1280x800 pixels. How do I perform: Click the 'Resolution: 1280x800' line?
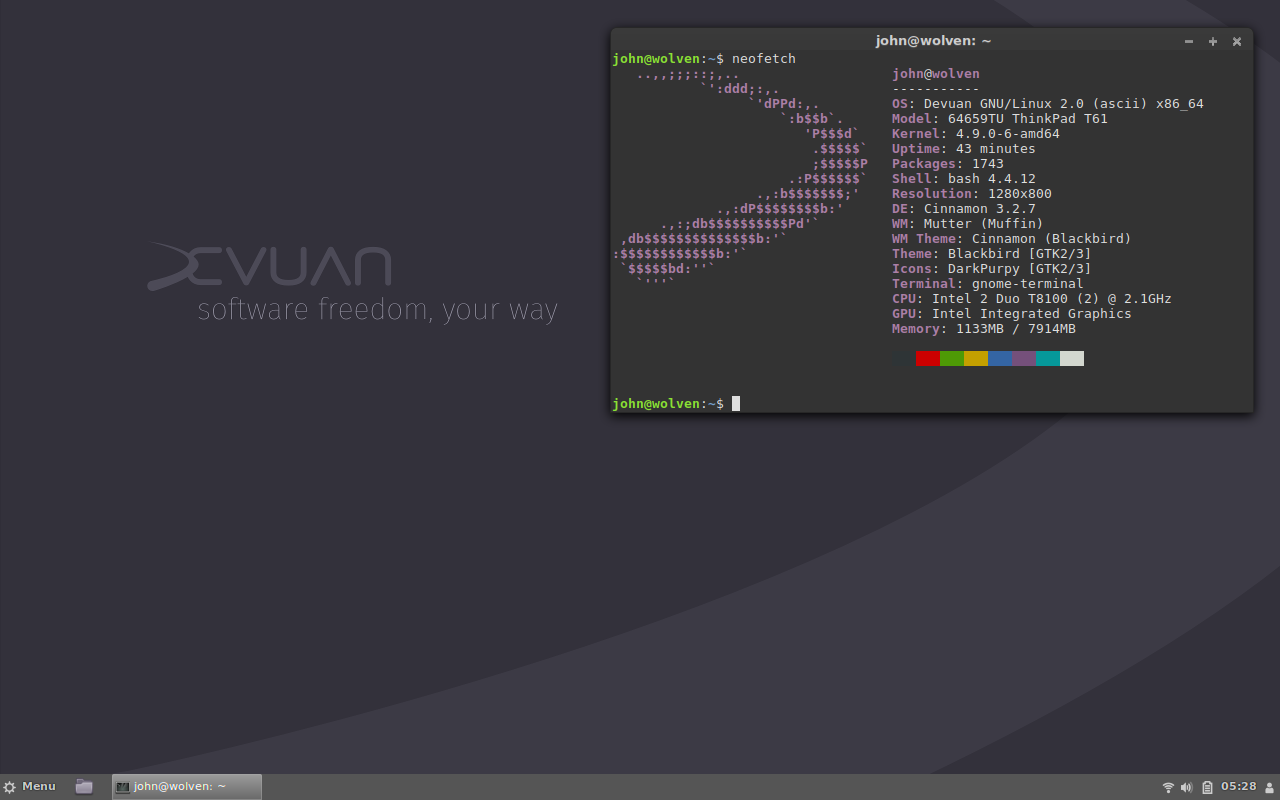point(972,194)
